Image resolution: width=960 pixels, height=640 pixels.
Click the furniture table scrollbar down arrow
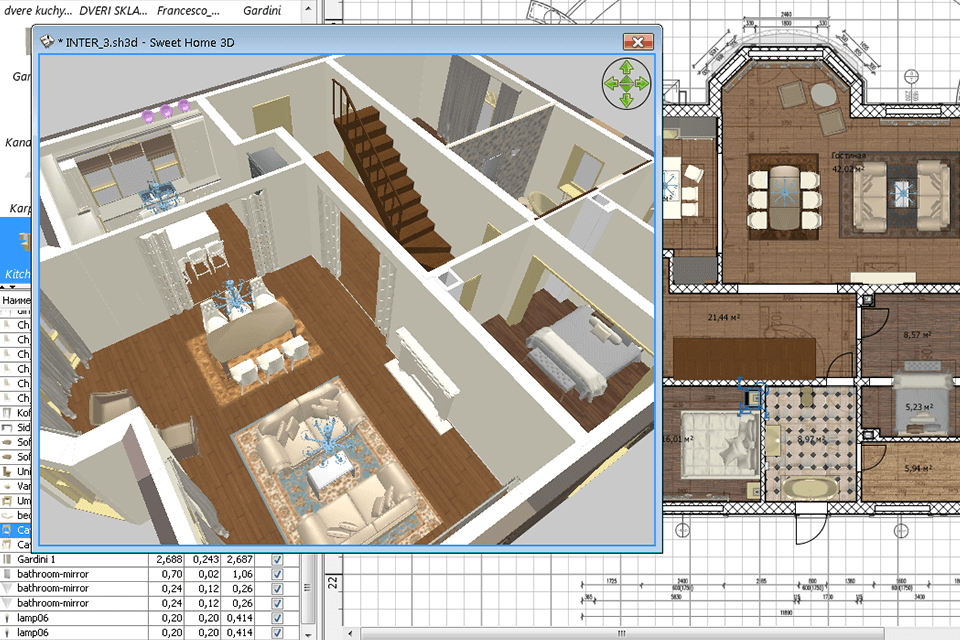308,634
